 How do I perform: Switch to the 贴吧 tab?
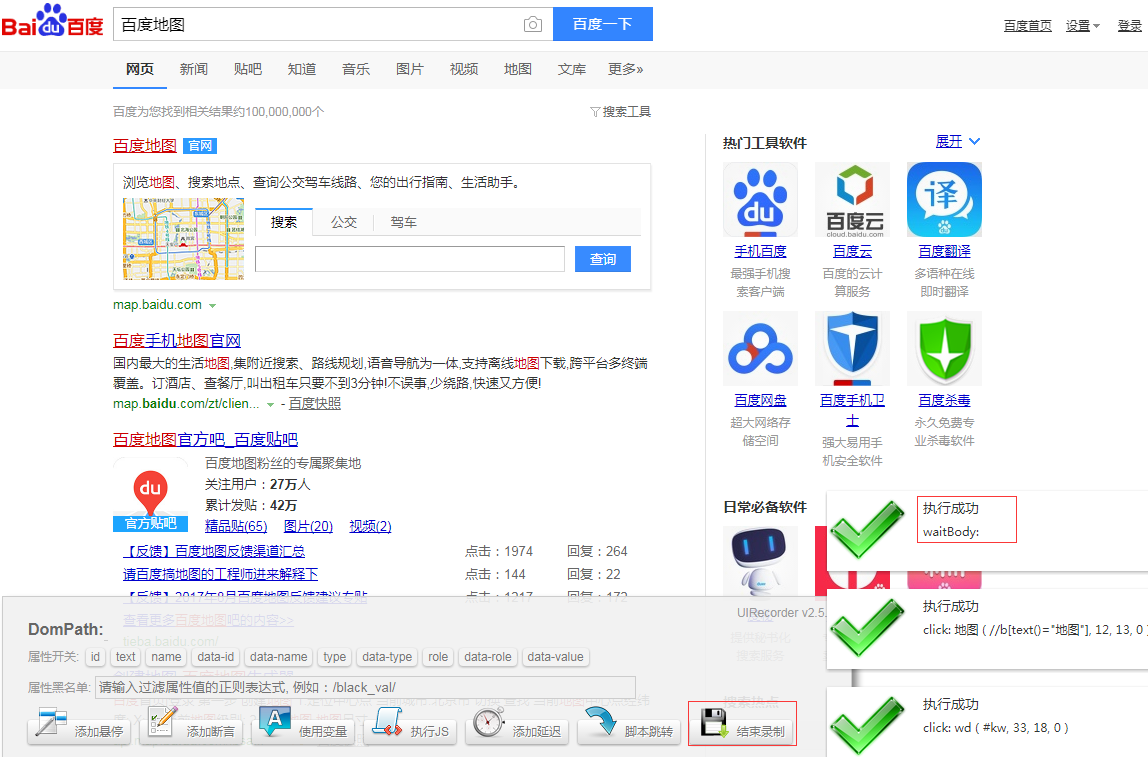[247, 69]
